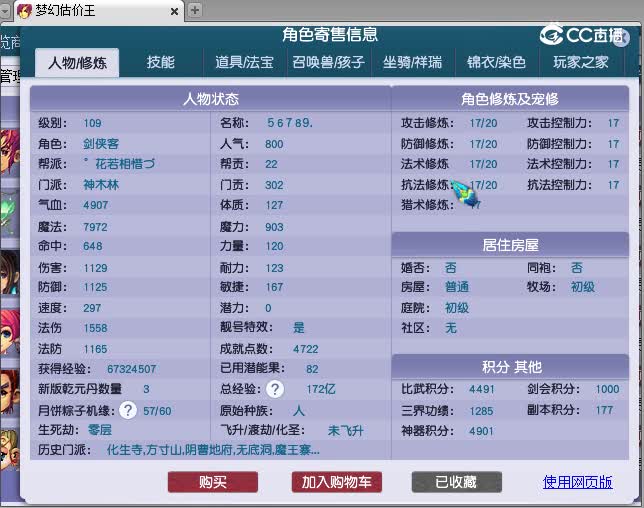Click the 角色修炼及宠修 section header
The height and width of the screenshot is (508, 644).
[510, 99]
